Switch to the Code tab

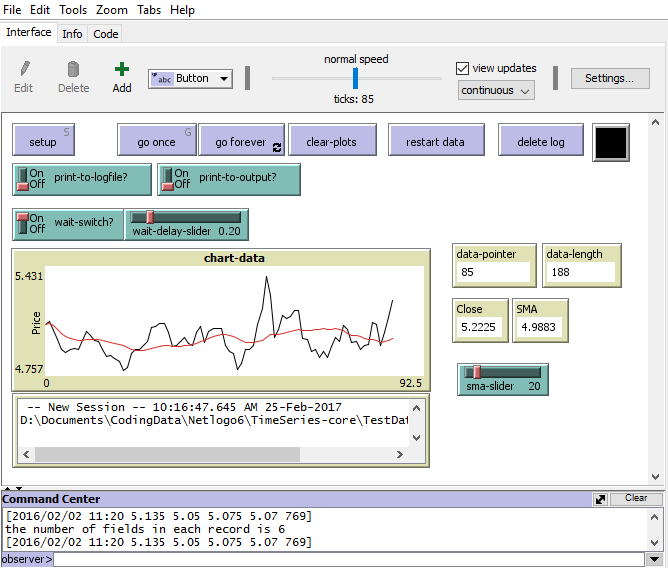[x=105, y=33]
